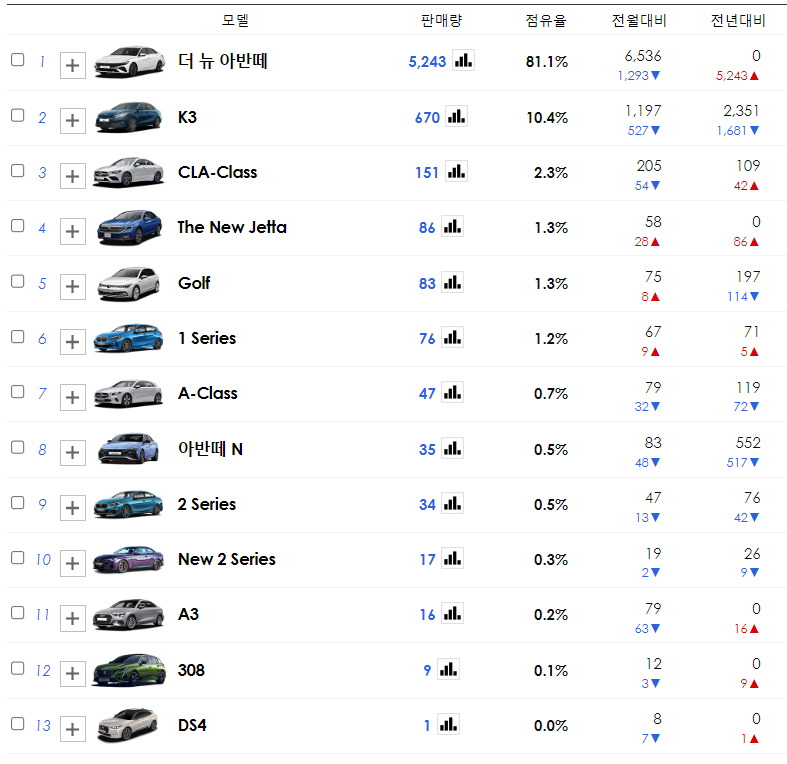787x764 pixels.
Task: Click the DS4 car thumbnail
Action: [x=128, y=725]
